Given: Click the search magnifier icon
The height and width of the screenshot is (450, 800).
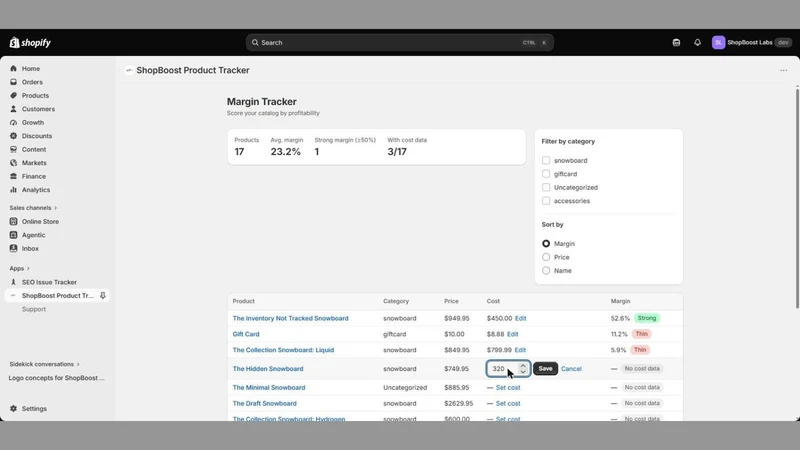Looking at the screenshot, I should click(x=255, y=42).
